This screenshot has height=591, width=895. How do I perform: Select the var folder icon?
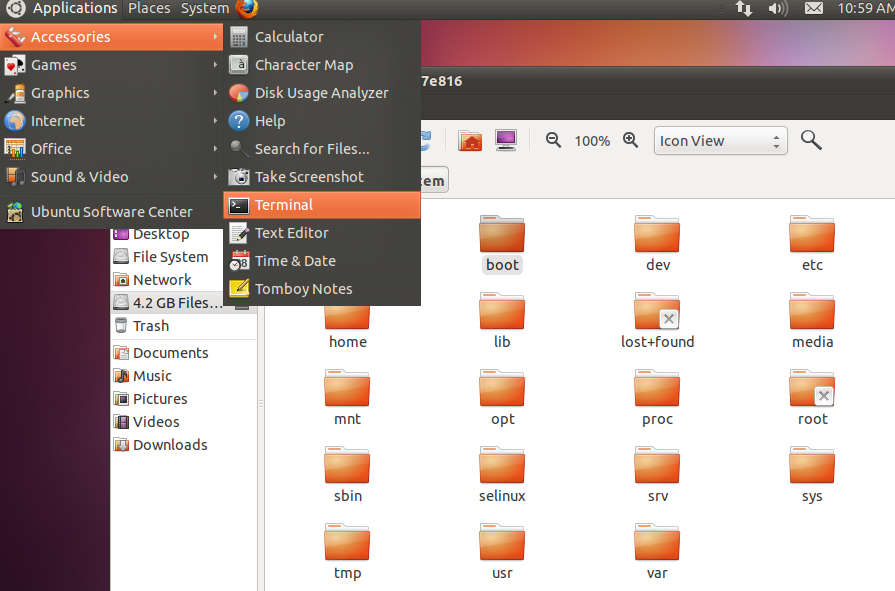657,542
